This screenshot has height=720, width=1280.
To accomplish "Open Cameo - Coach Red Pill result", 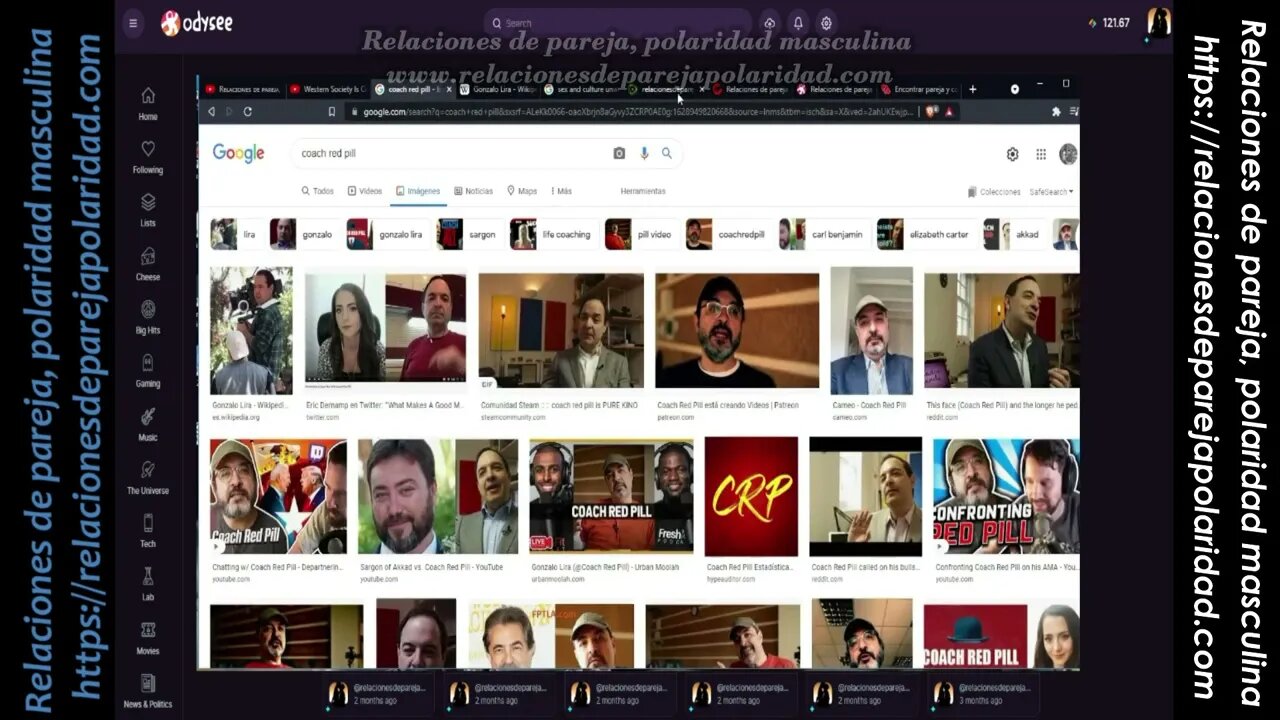I will 871,330.
